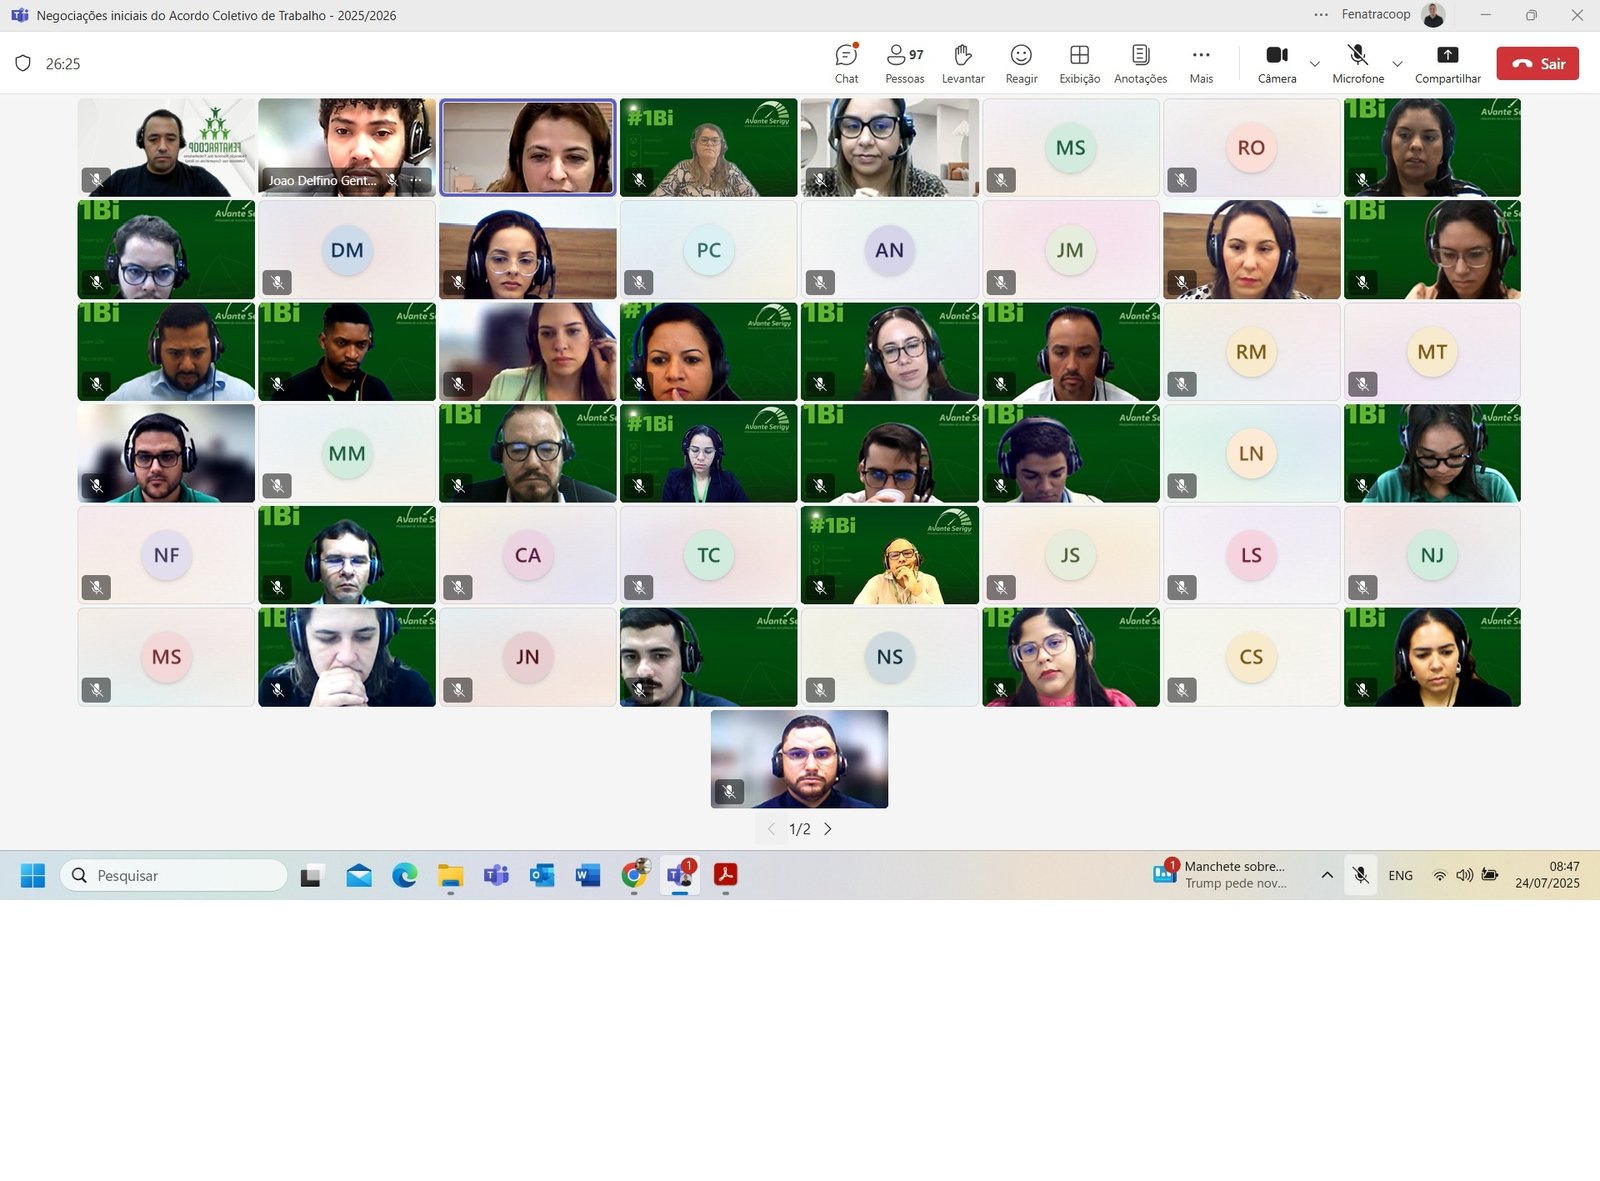Expand microphone options dropdown arrow
Image resolution: width=1600 pixels, height=1181 pixels.
(x=1397, y=64)
